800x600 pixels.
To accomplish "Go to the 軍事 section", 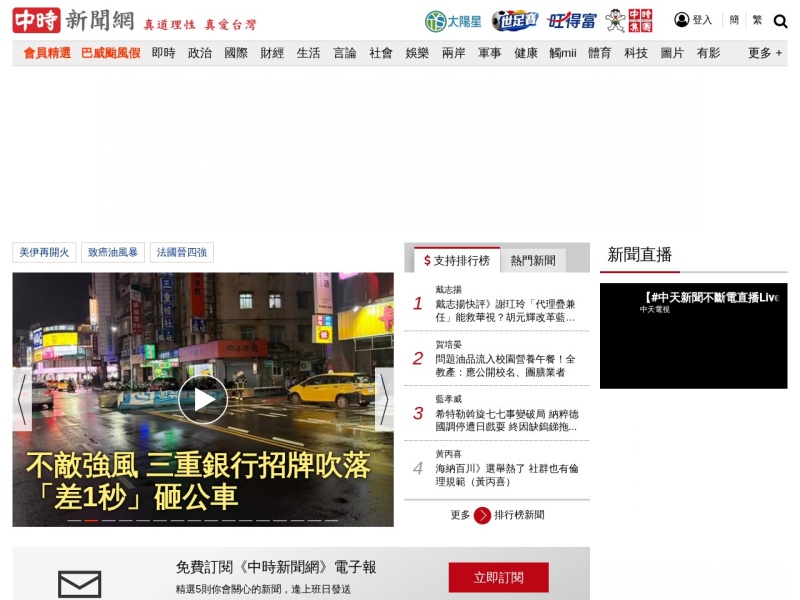I will click(x=489, y=53).
